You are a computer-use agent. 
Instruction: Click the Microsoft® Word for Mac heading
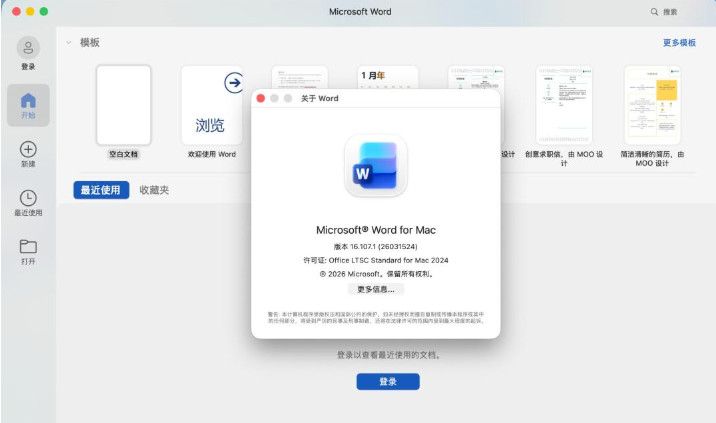point(376,230)
